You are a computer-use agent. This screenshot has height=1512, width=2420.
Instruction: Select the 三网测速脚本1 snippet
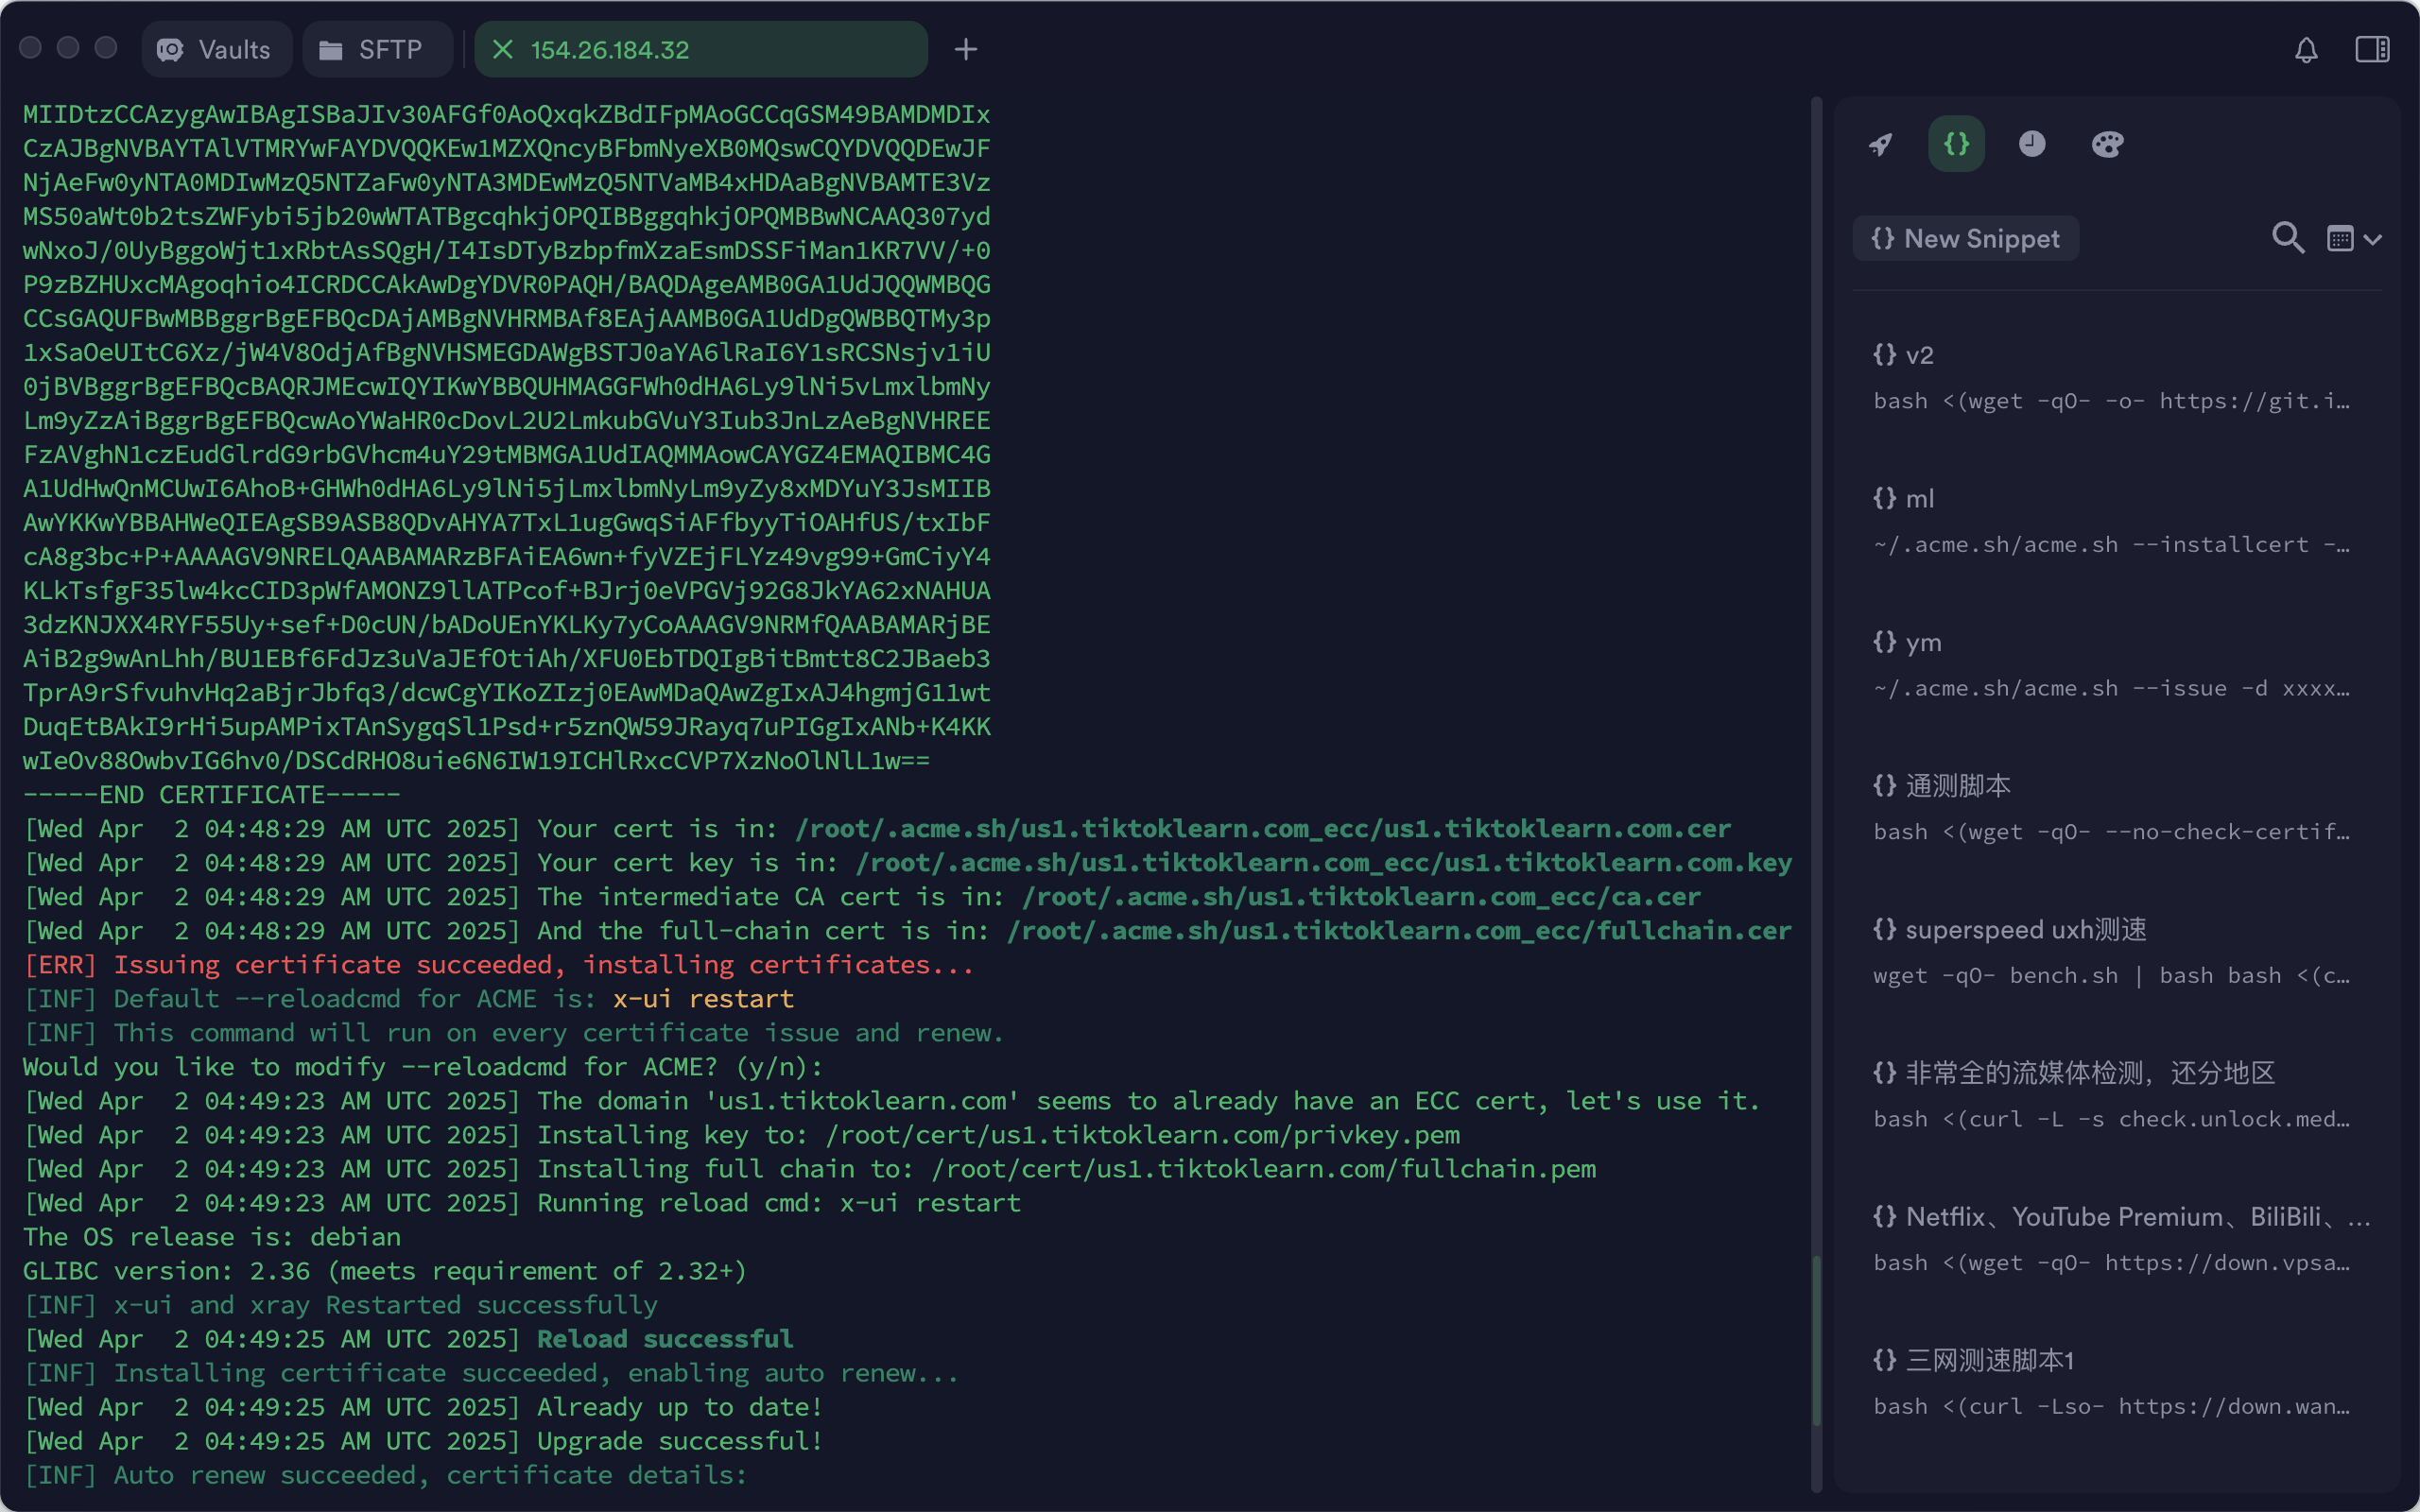click(x=2110, y=1383)
